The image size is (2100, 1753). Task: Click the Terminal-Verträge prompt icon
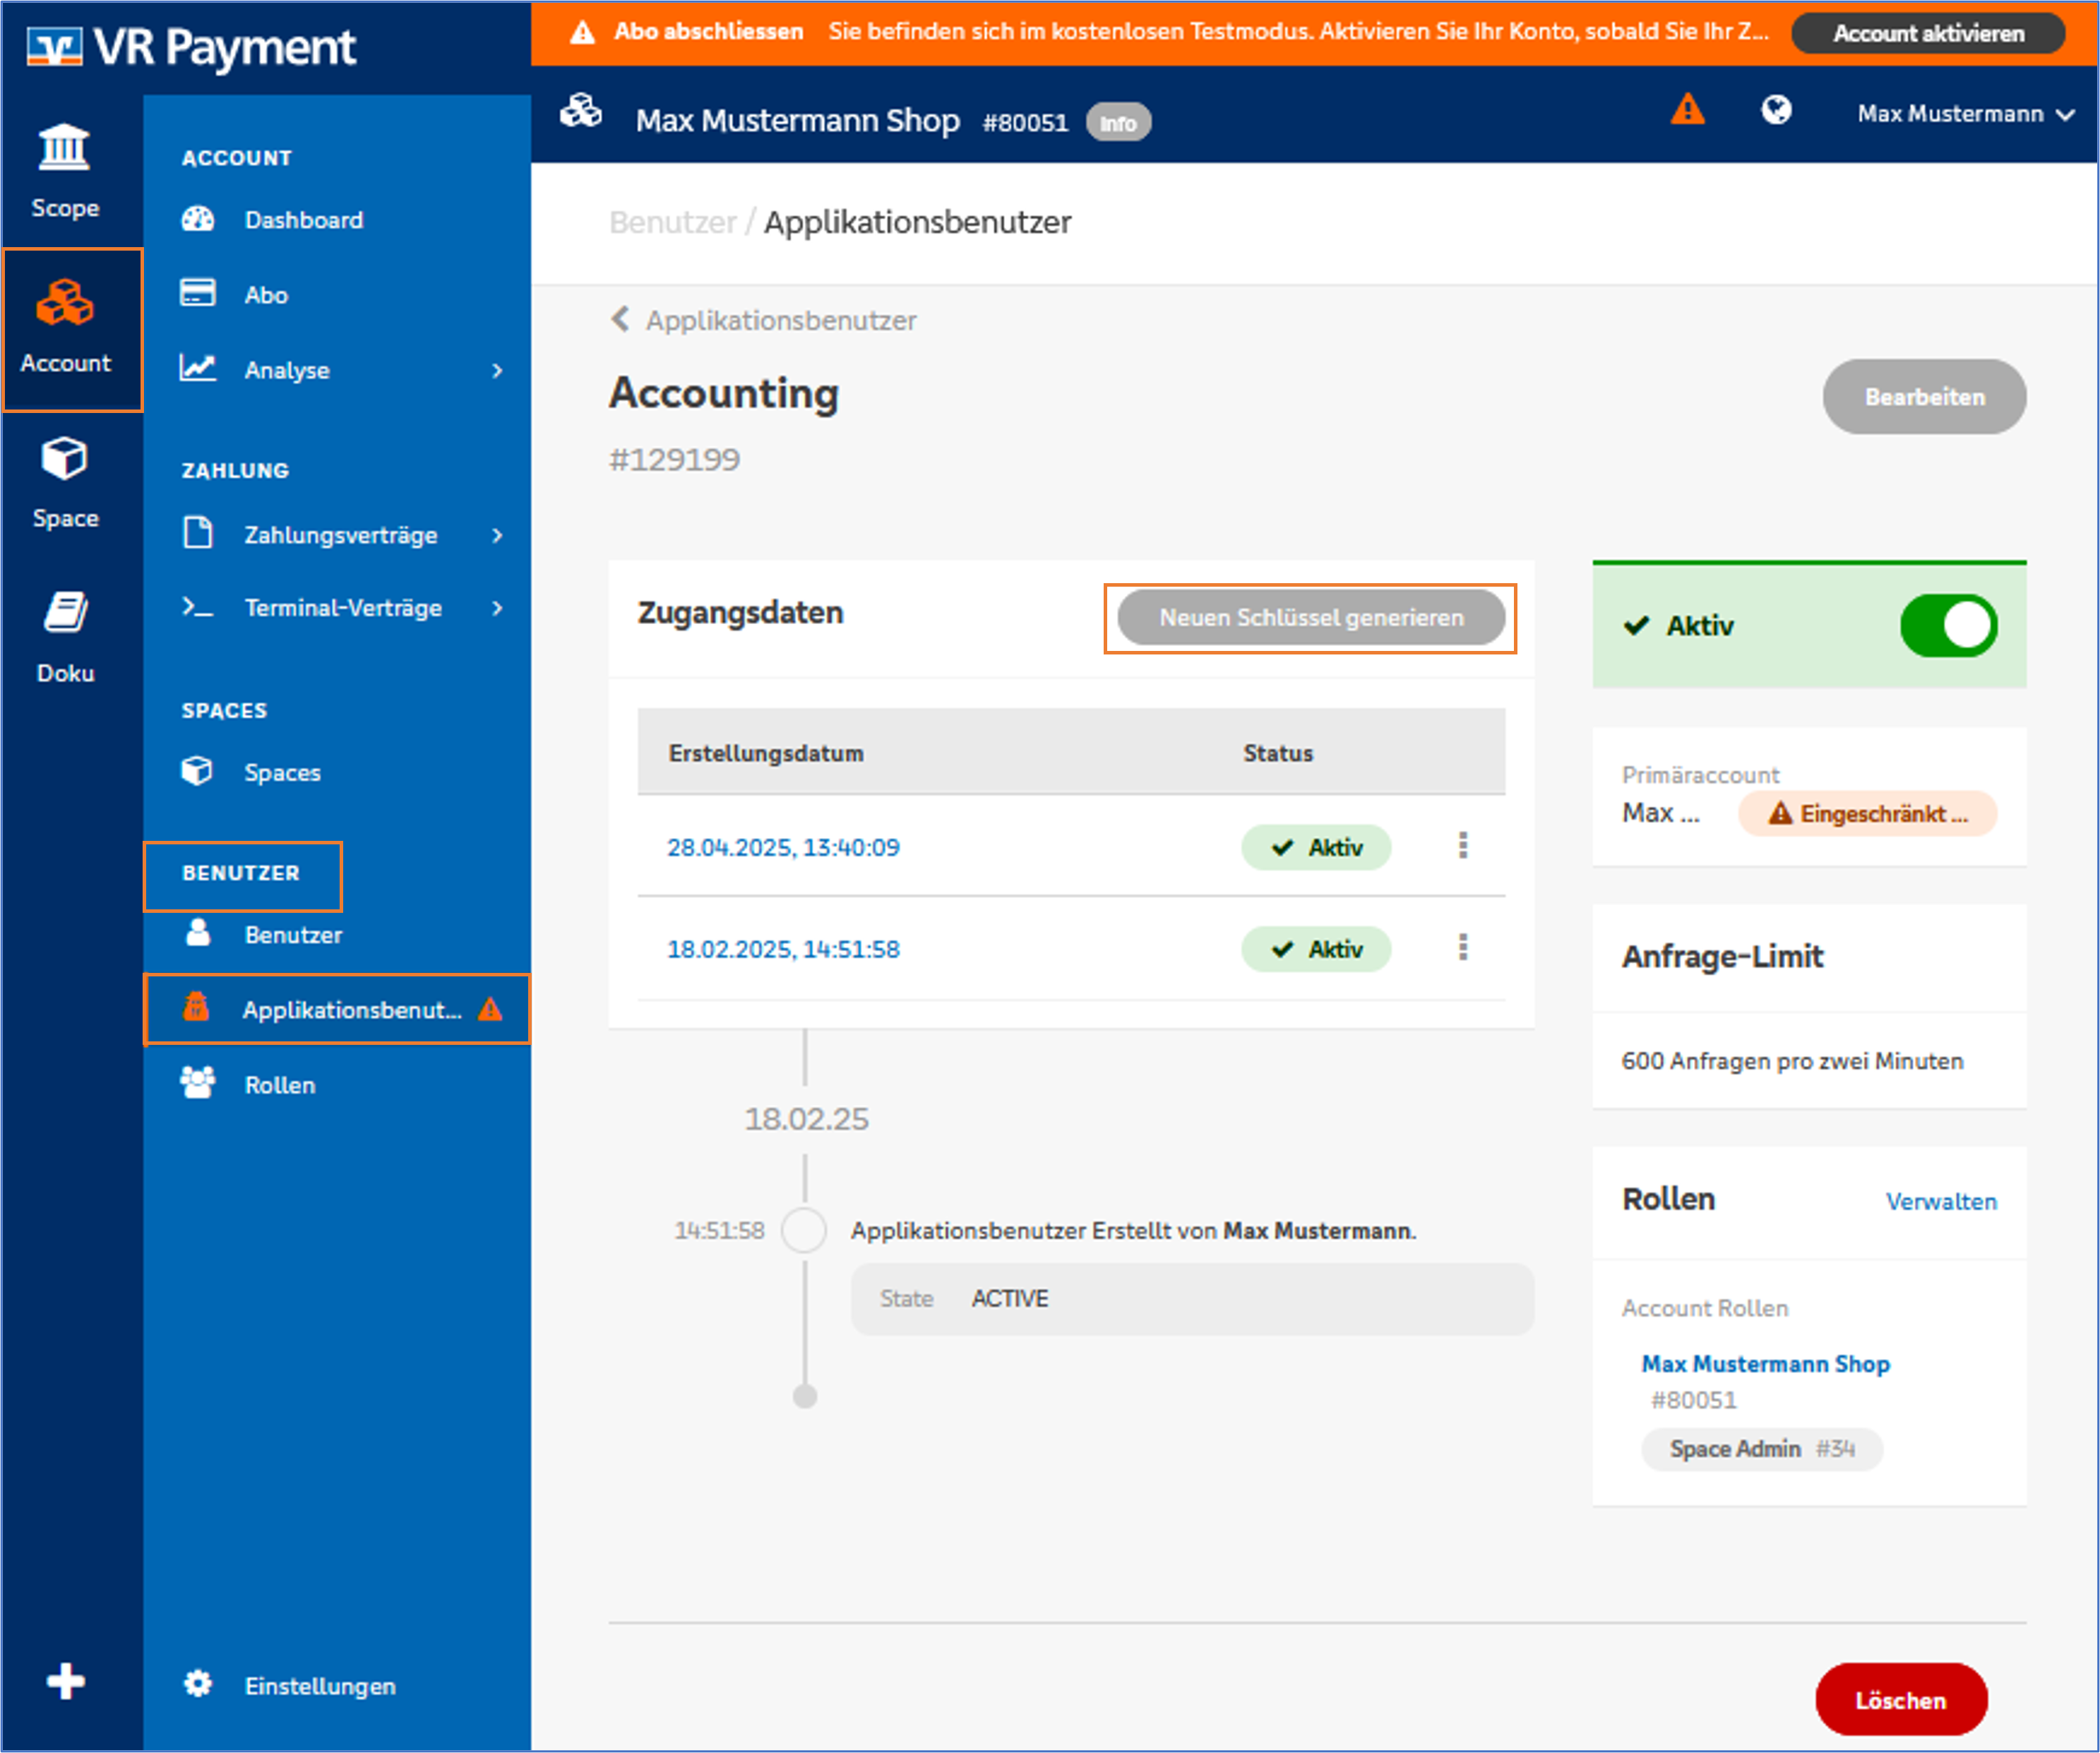coord(198,607)
